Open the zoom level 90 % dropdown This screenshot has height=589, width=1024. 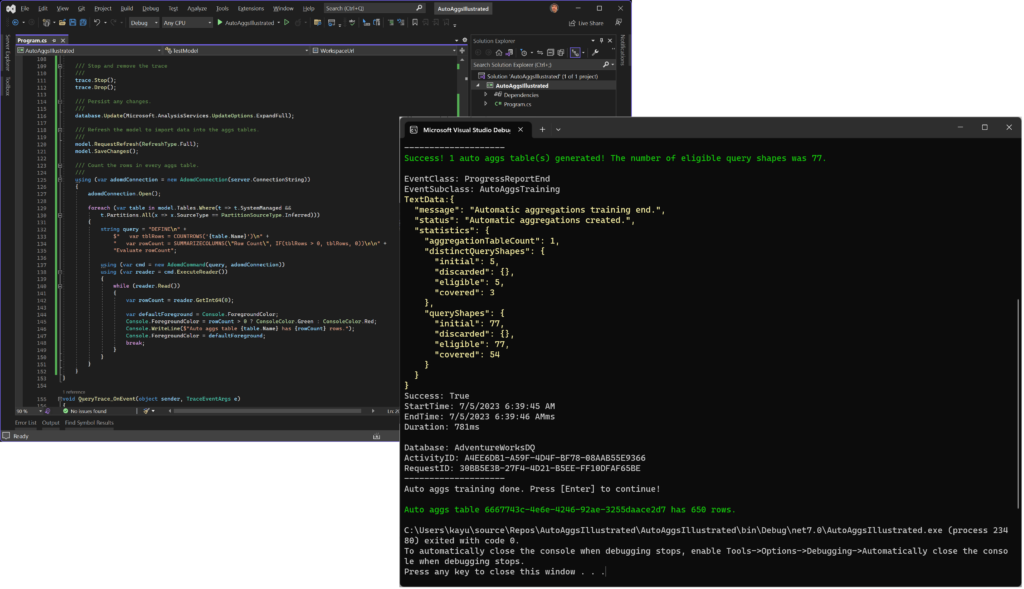(29, 411)
